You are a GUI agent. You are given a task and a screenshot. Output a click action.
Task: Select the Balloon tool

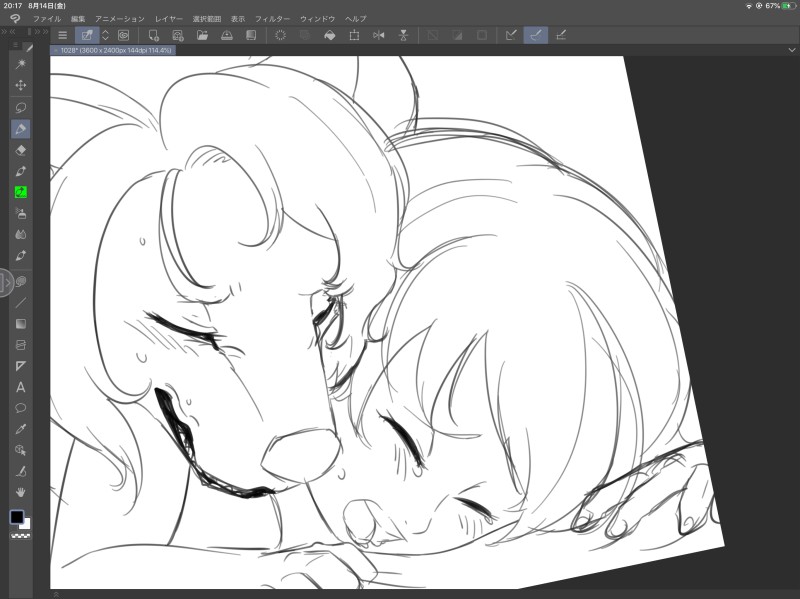click(21, 408)
